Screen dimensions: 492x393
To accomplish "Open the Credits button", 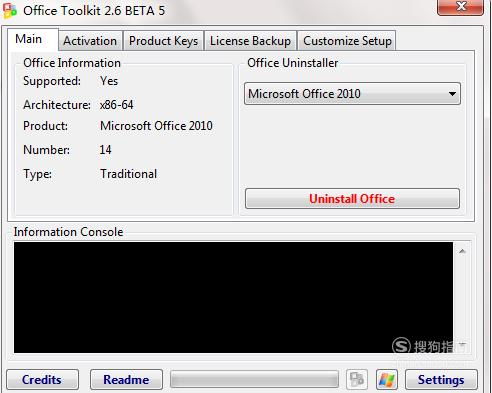I will [42, 380].
